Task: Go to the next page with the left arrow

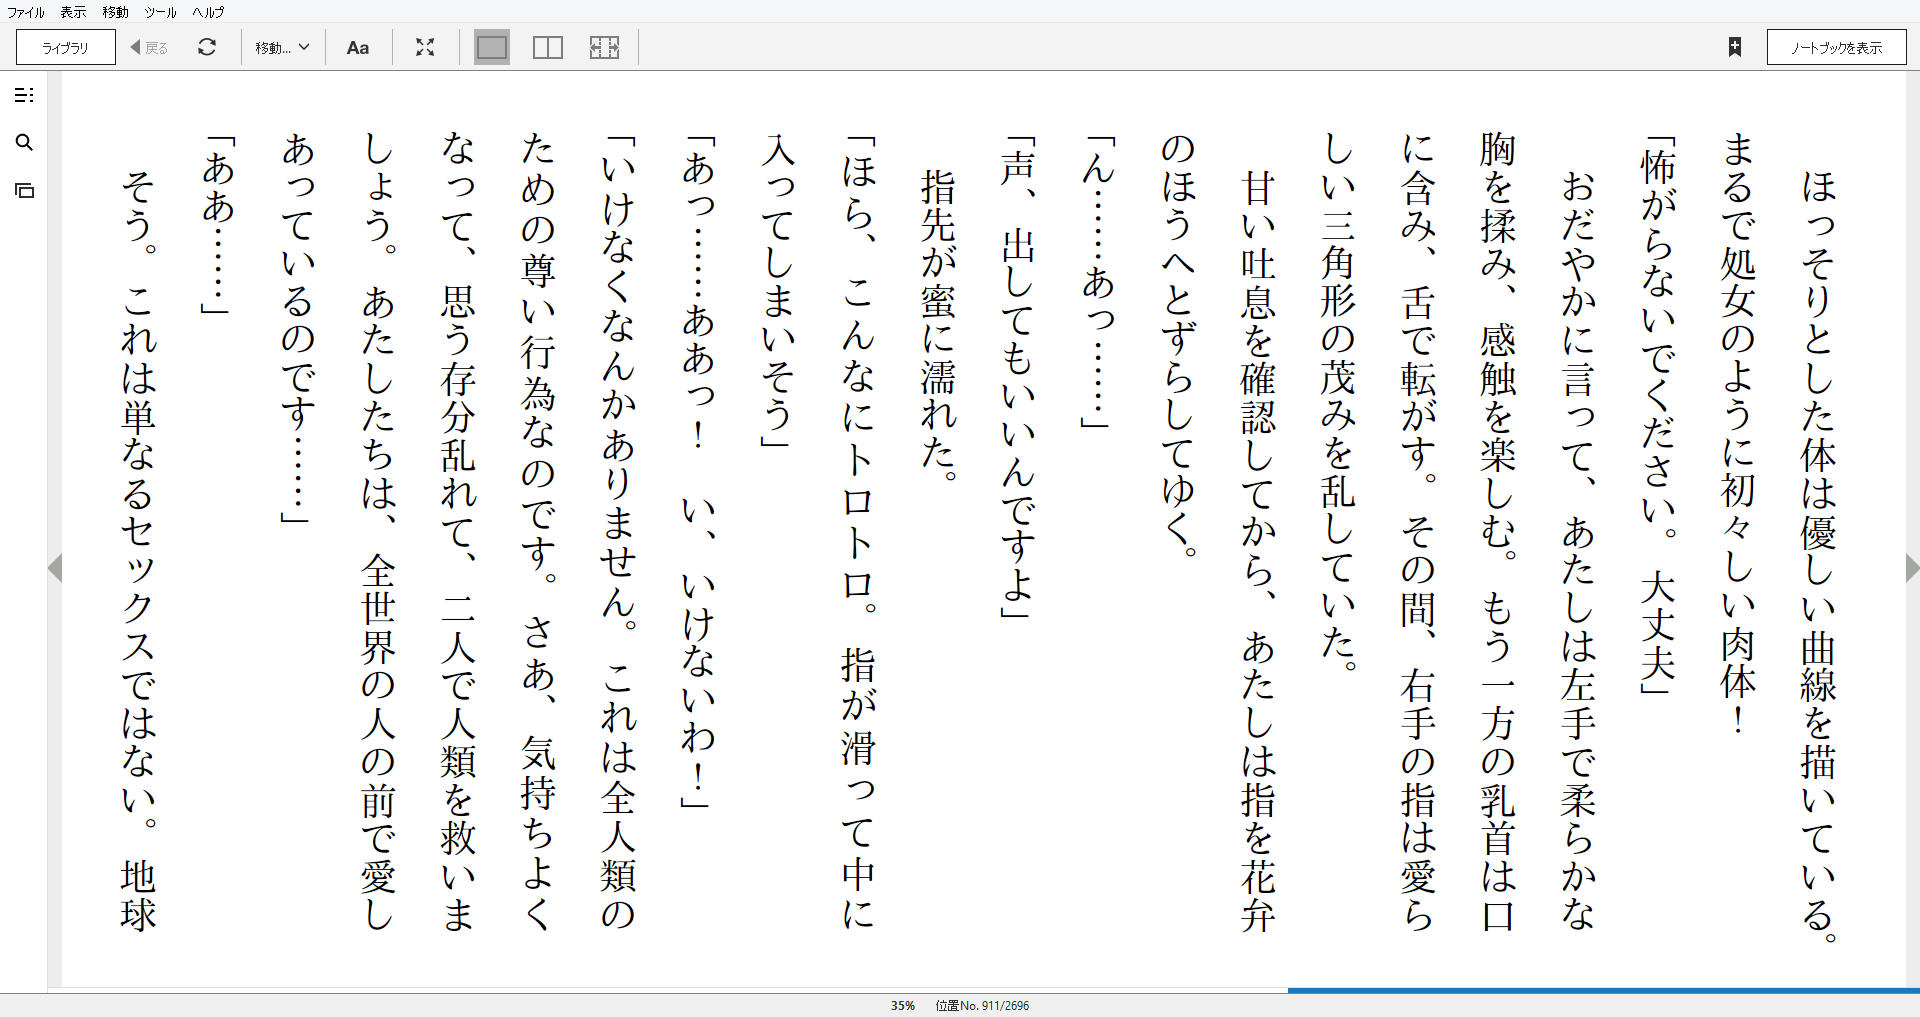Action: coord(55,568)
